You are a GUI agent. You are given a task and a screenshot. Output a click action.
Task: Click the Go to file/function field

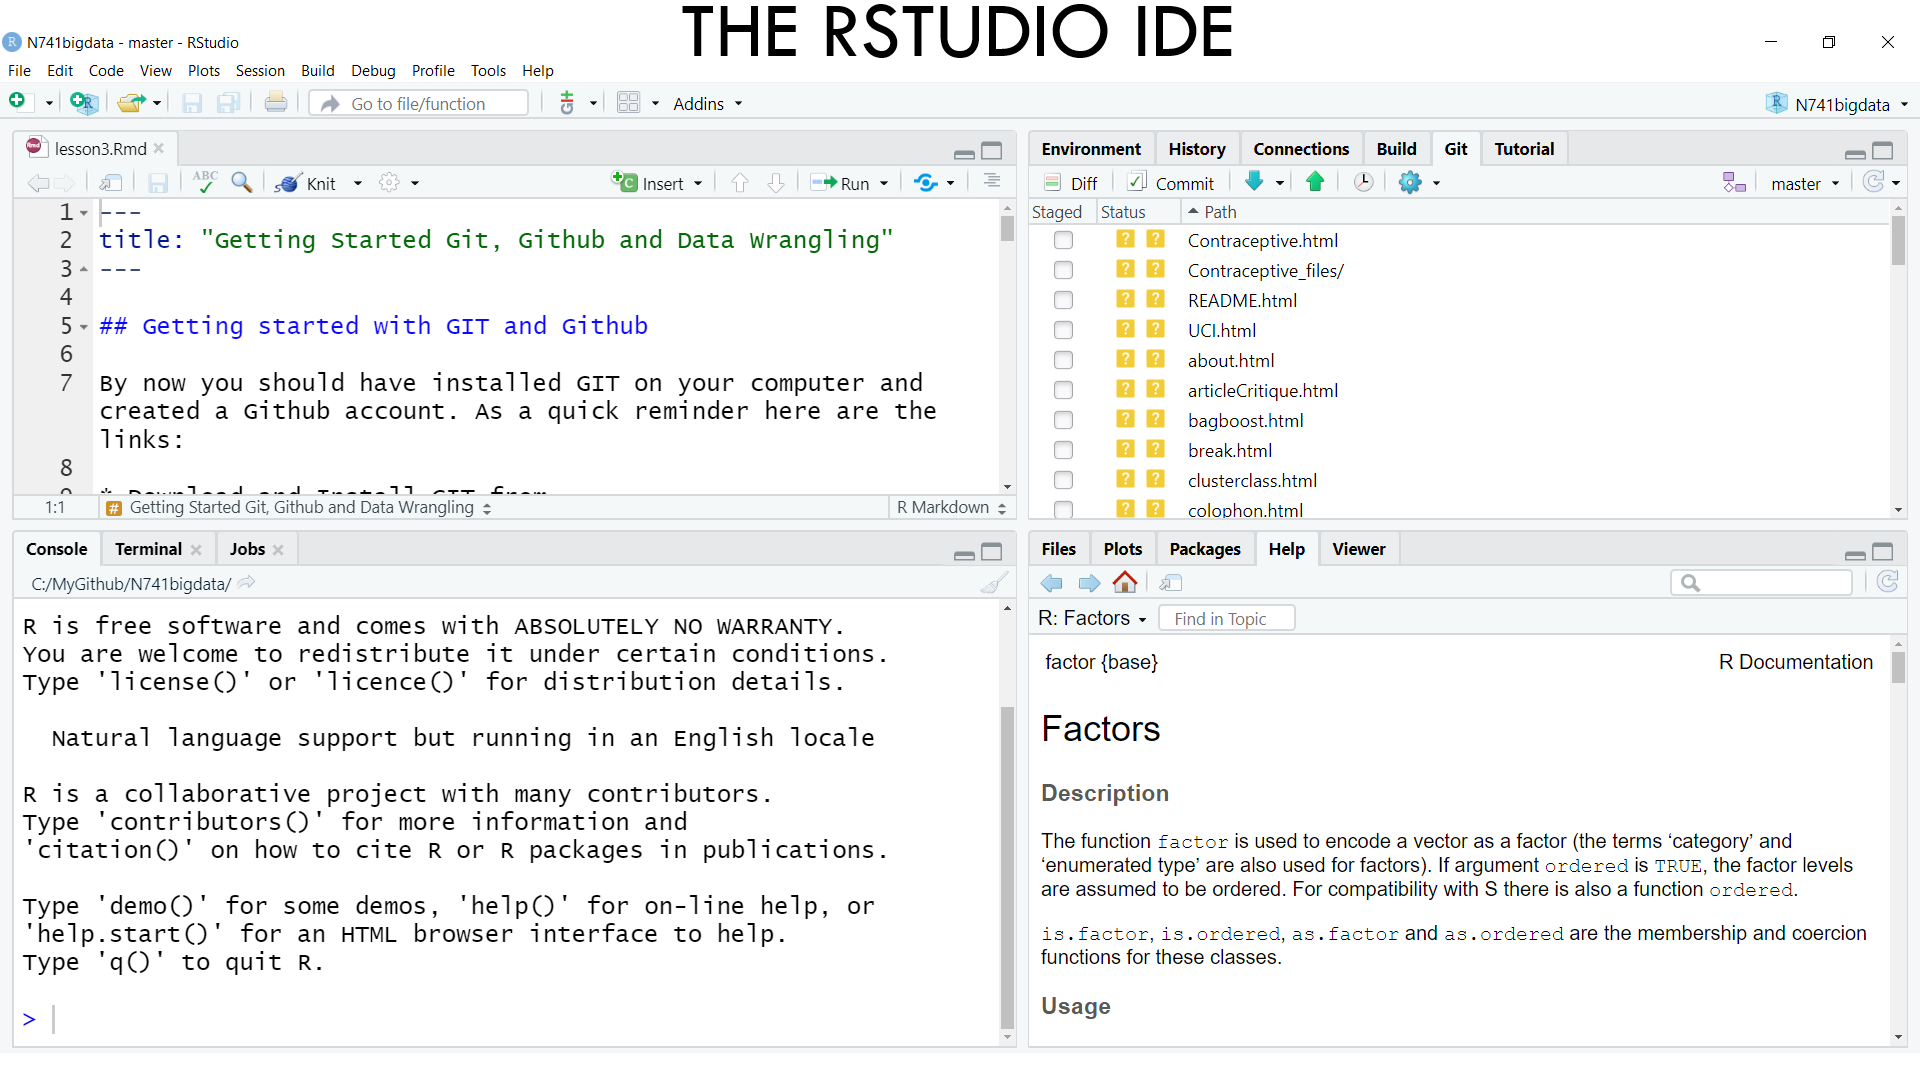tap(418, 103)
